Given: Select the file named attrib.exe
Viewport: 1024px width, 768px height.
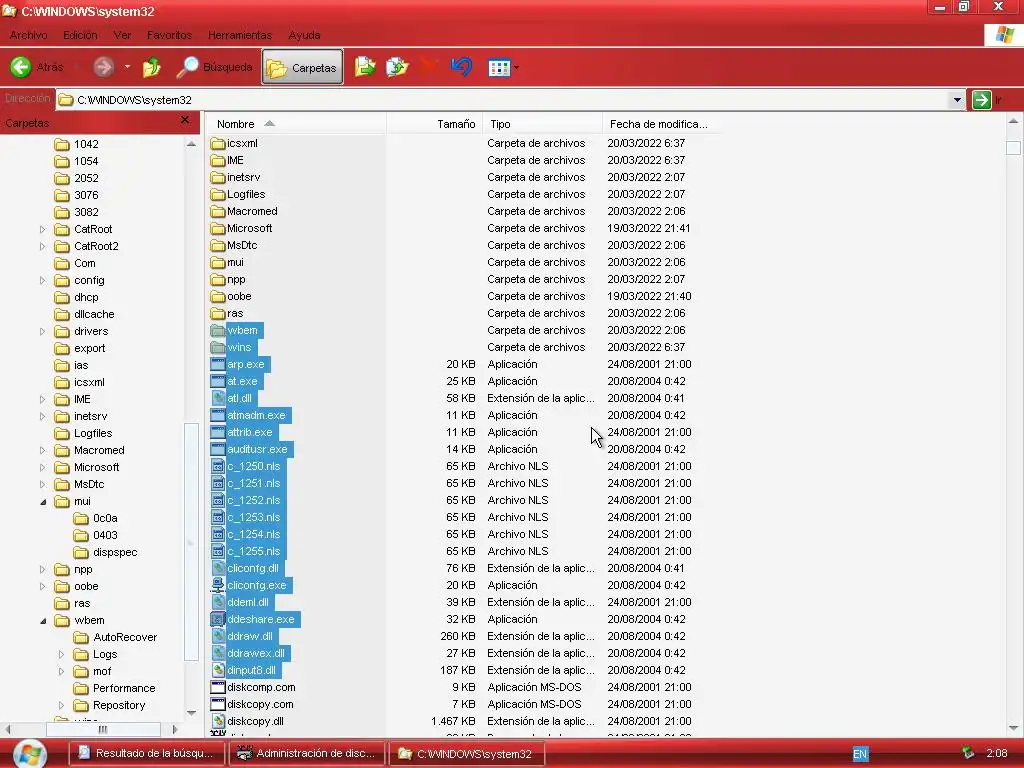Looking at the screenshot, I should coord(249,432).
